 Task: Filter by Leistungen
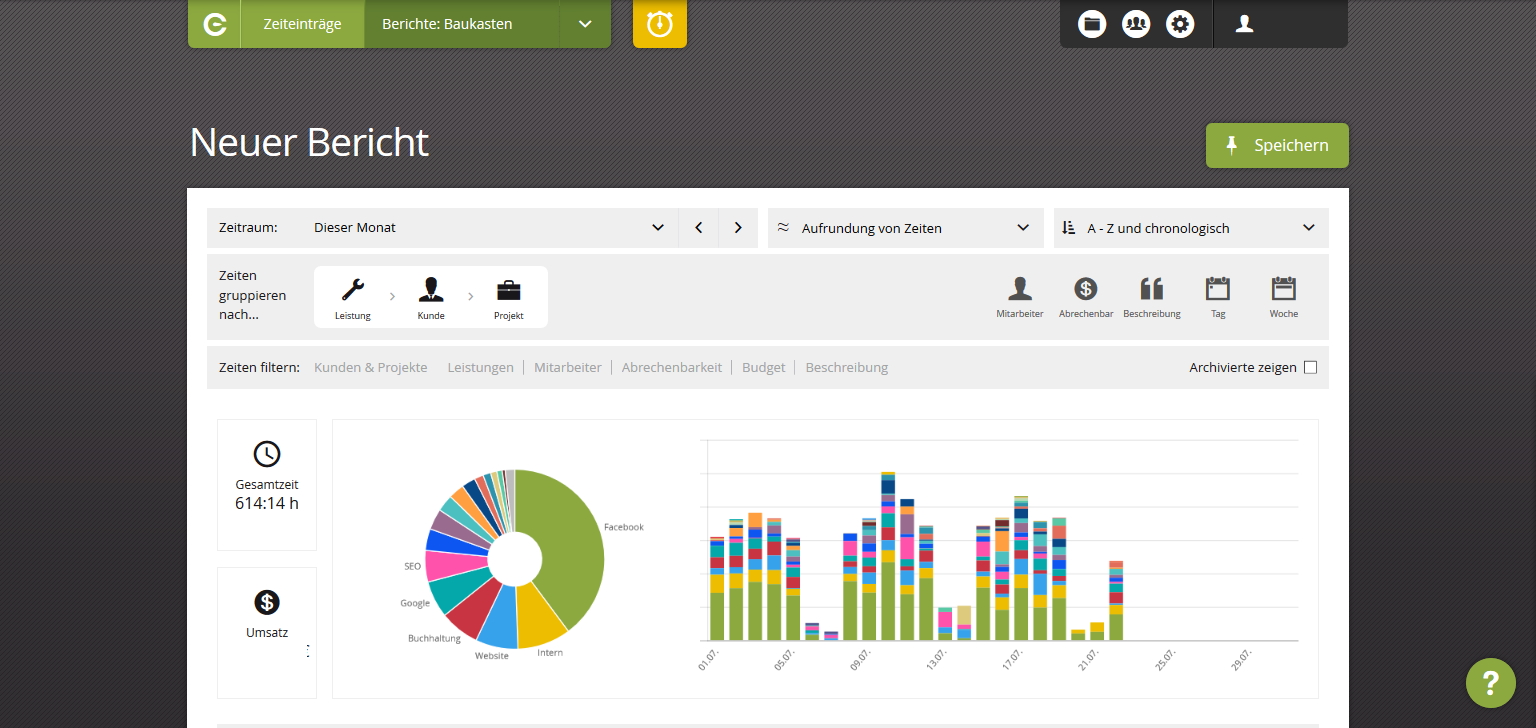point(480,367)
